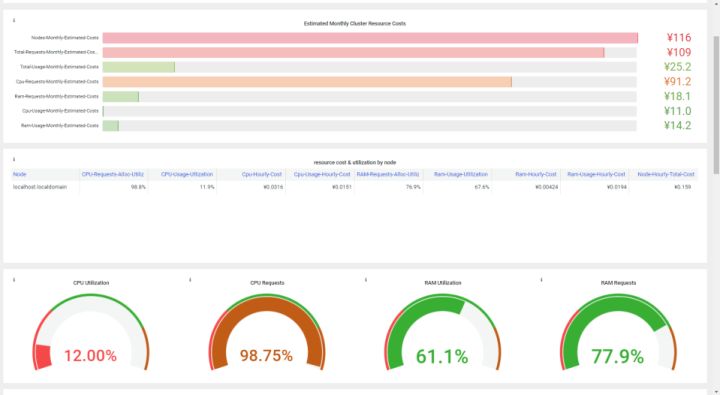Sort by Ram-Usage-Hourly-Cost column header

point(596,175)
